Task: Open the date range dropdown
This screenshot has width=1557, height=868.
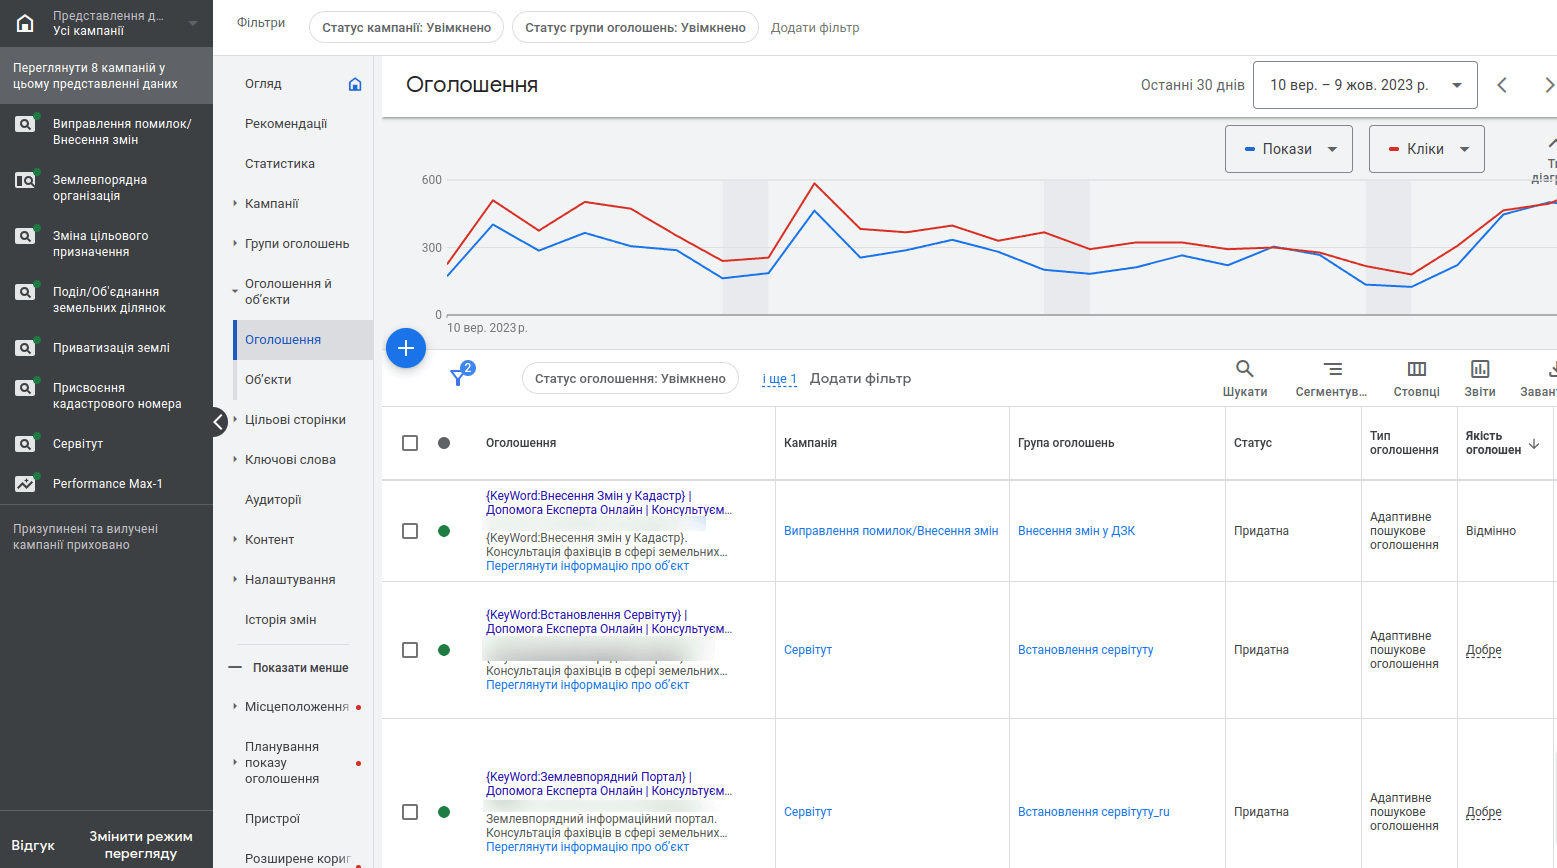Action: pyautogui.click(x=1366, y=85)
